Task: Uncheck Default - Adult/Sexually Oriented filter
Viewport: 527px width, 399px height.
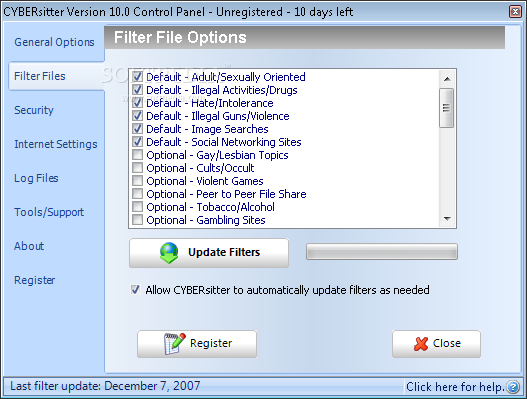Action: point(137,77)
